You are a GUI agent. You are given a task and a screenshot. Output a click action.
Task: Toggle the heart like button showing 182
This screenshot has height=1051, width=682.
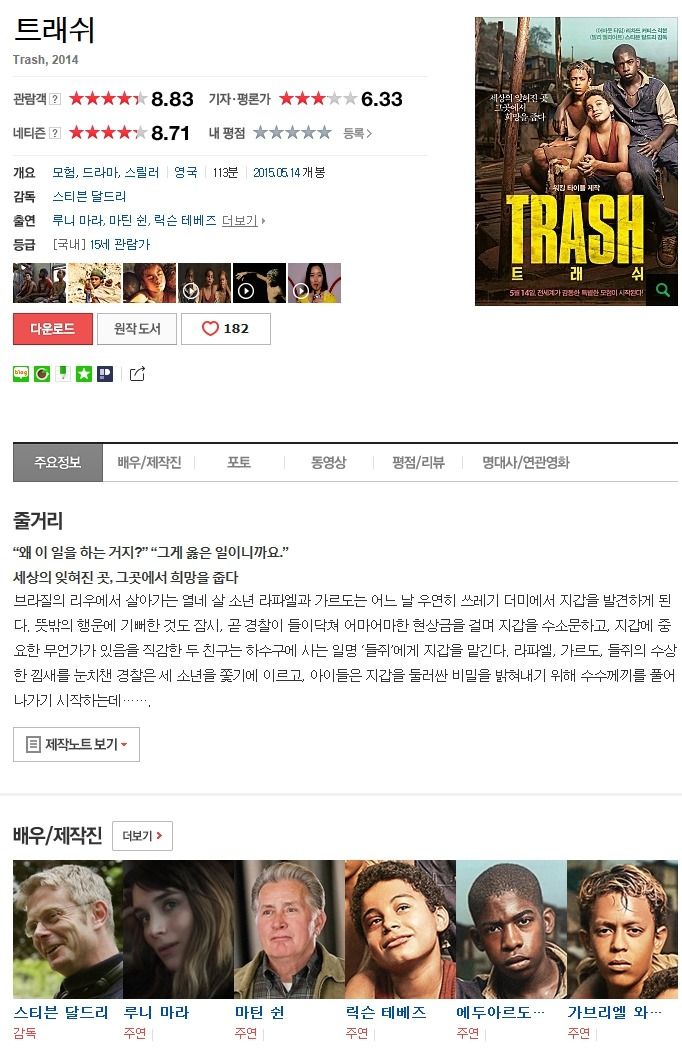coord(226,328)
